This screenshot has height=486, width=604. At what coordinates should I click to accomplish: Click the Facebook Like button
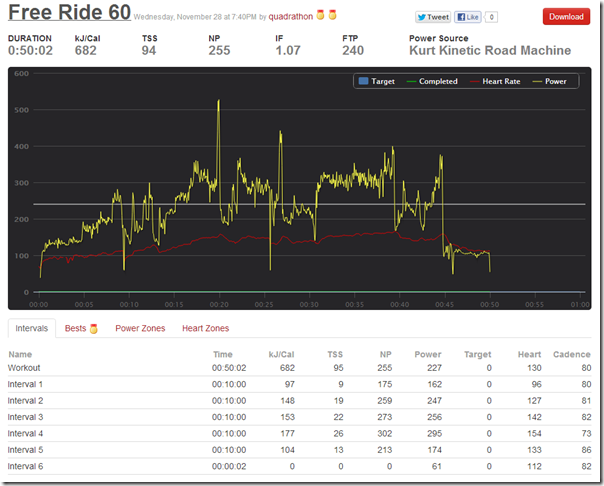tap(469, 18)
